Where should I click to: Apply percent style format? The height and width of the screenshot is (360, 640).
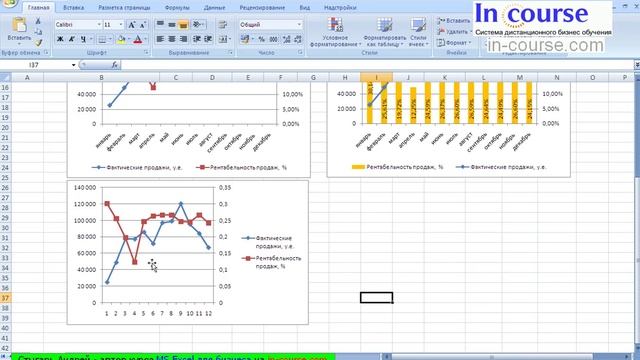[262, 39]
